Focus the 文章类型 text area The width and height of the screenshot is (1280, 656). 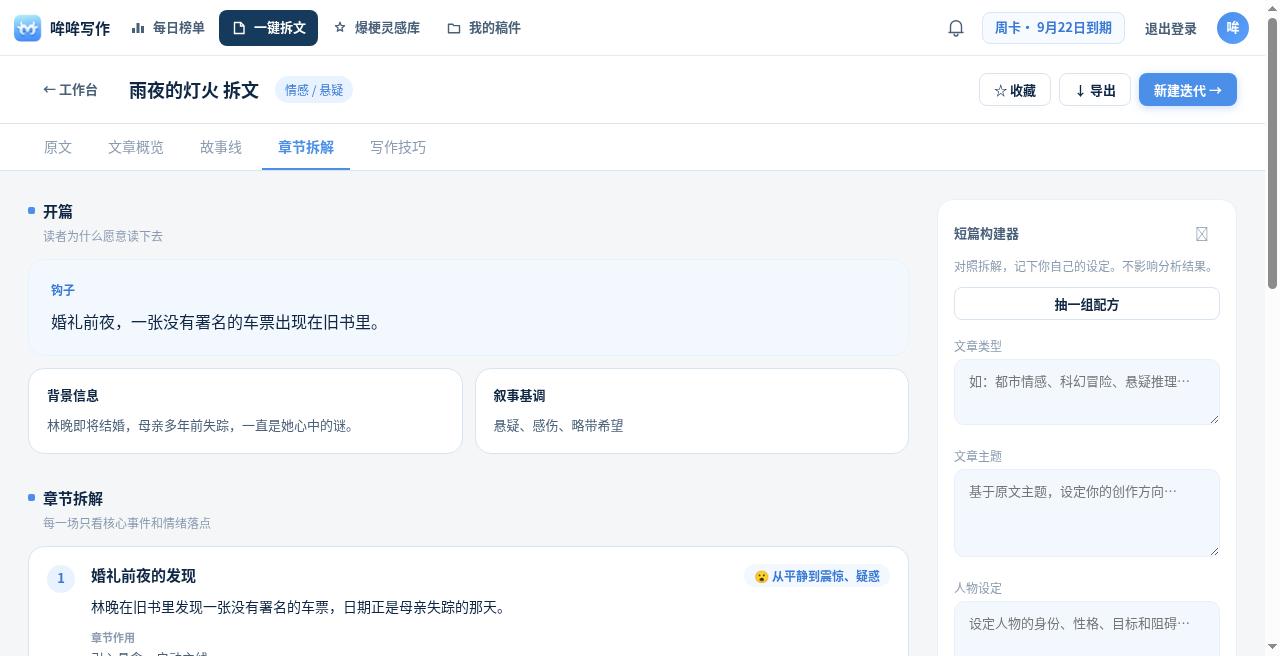click(1087, 392)
